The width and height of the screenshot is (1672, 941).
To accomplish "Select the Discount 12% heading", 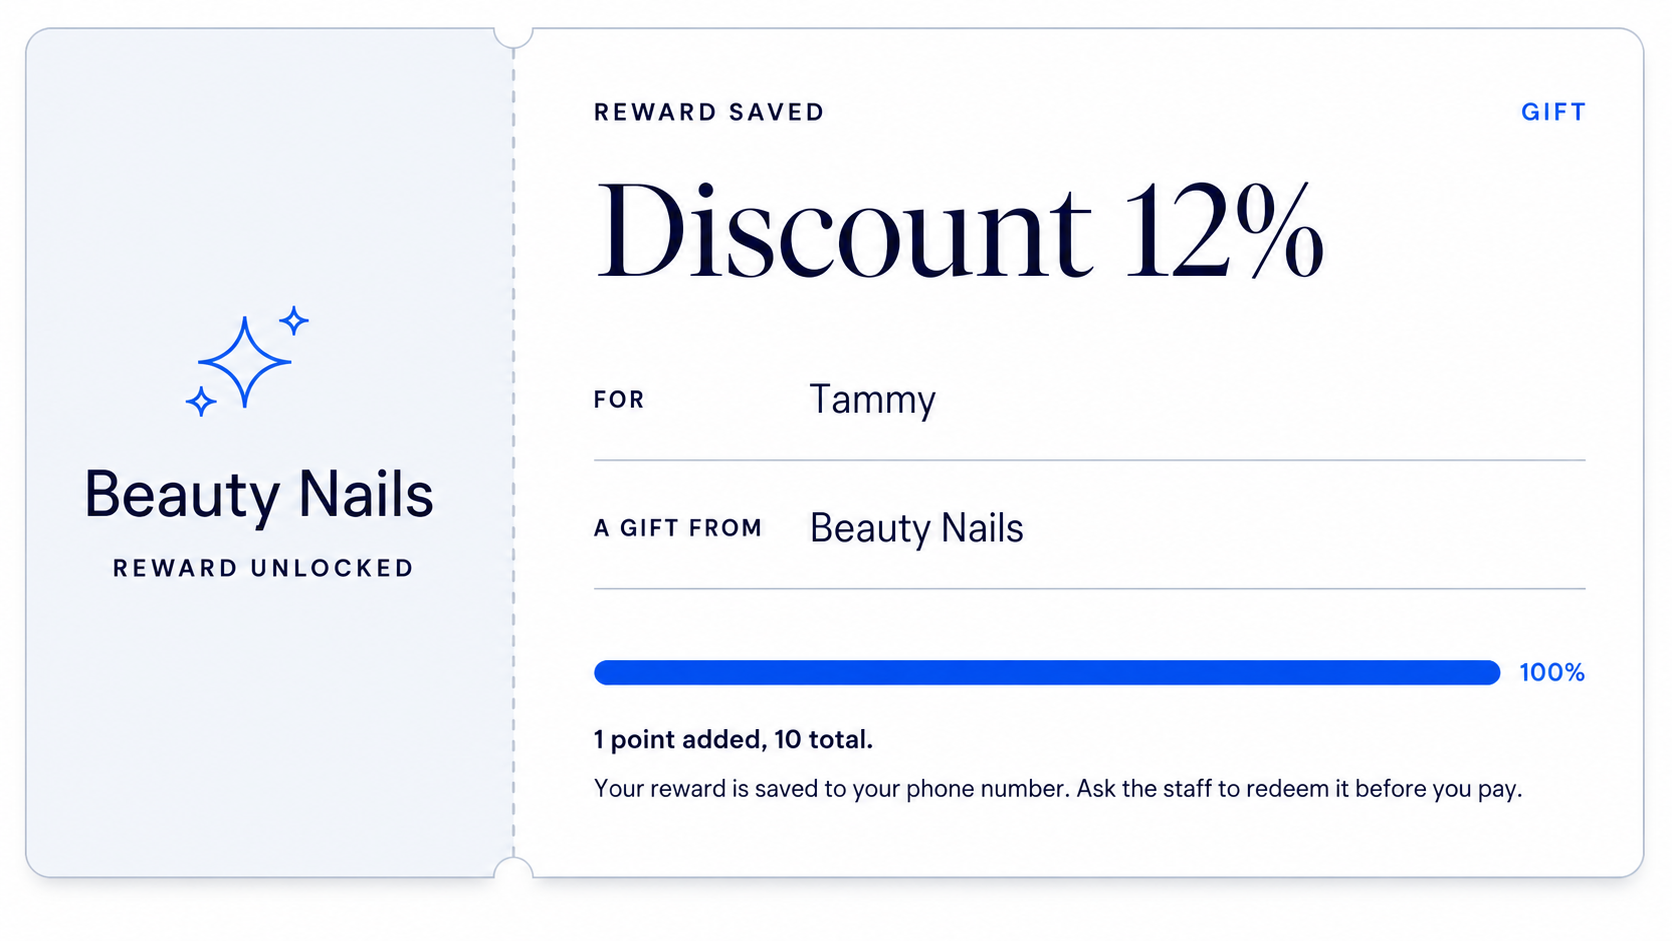I will click(x=959, y=230).
